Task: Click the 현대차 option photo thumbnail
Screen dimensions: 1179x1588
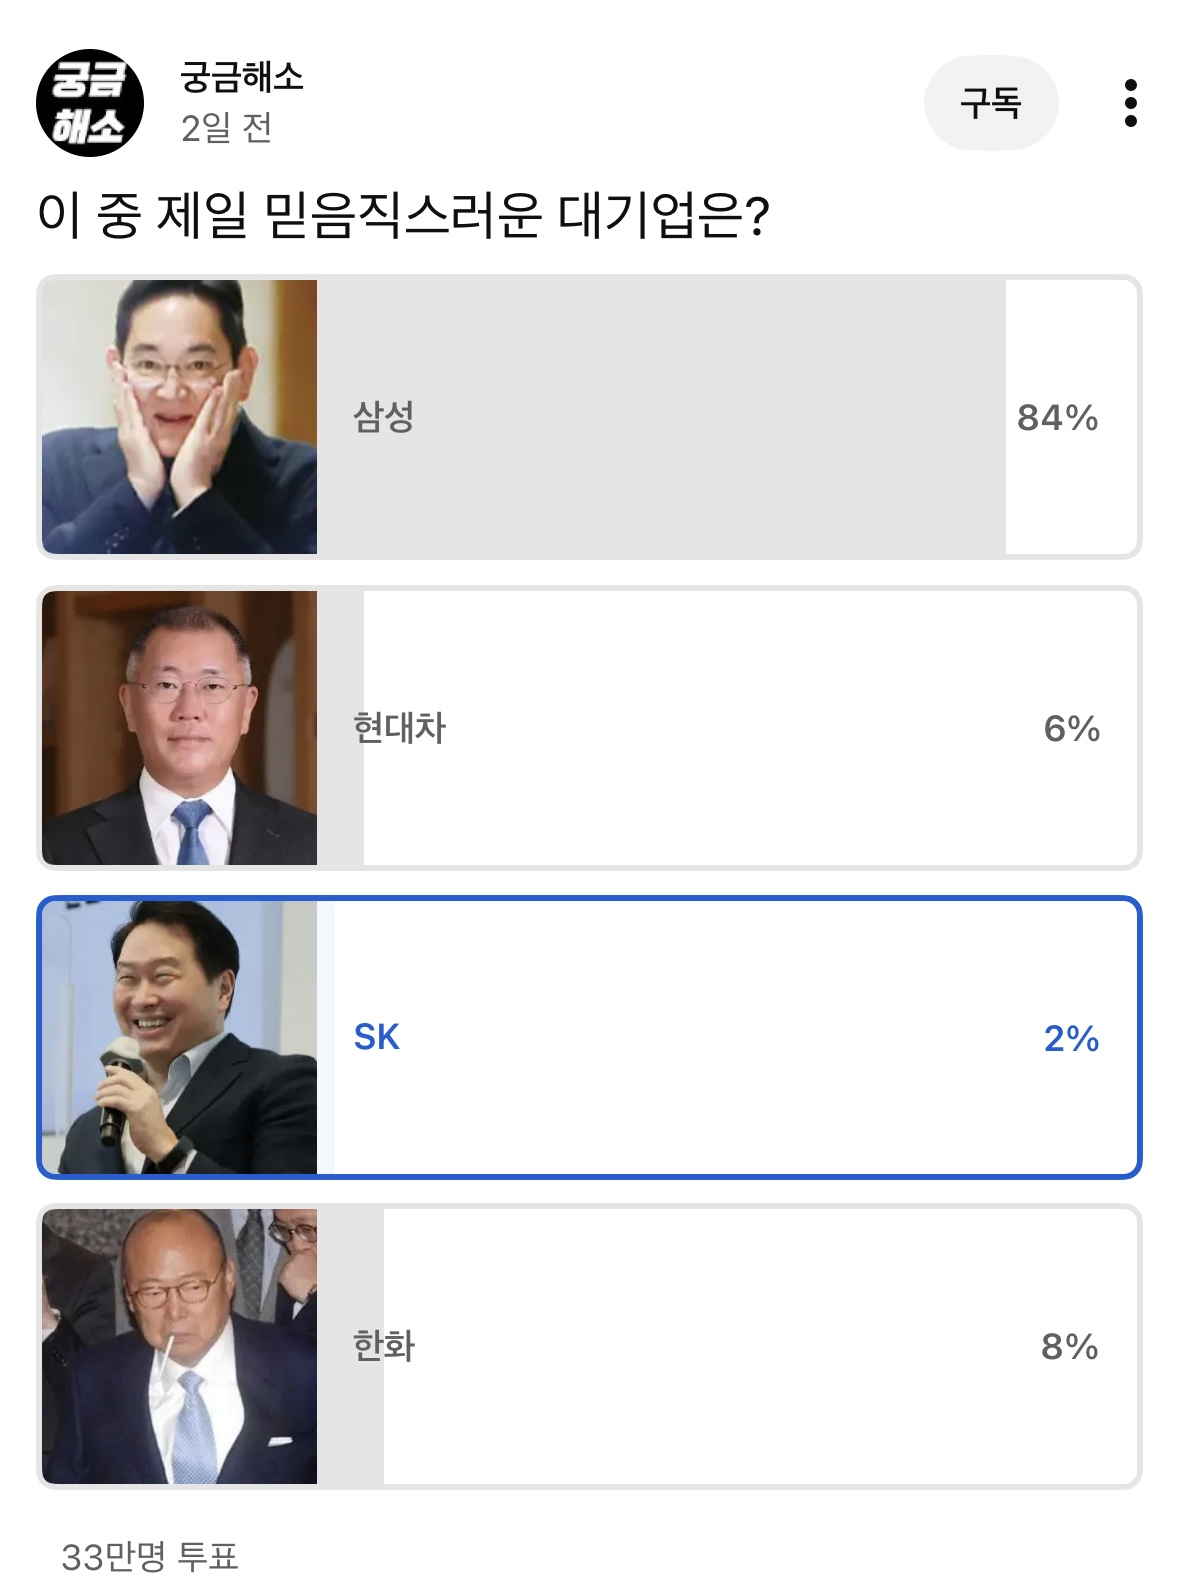Action: point(180,728)
